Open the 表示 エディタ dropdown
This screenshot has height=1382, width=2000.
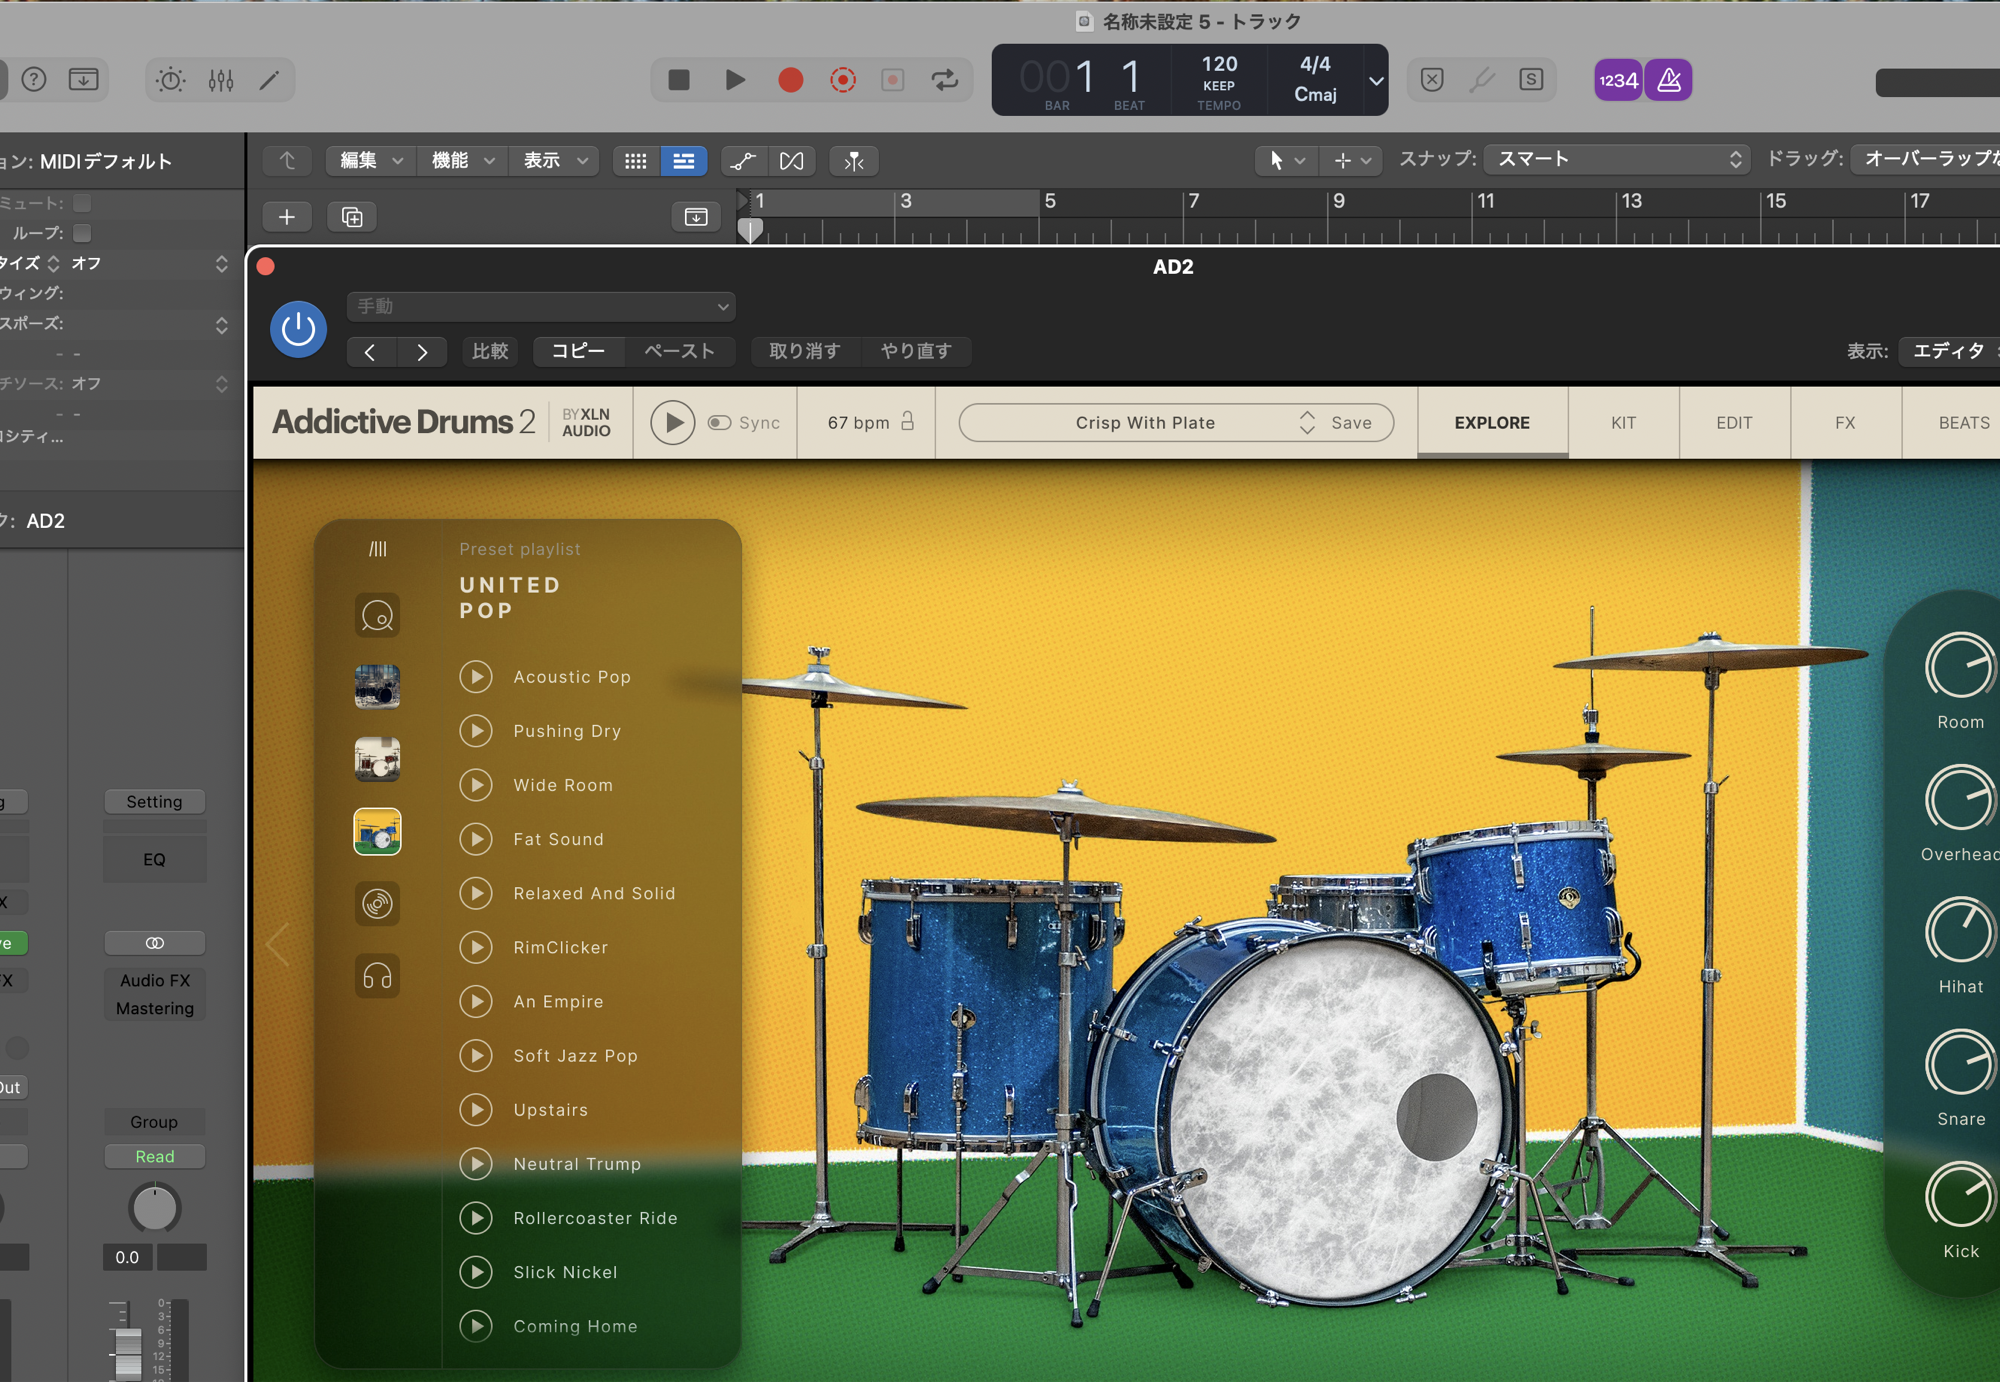point(1950,352)
